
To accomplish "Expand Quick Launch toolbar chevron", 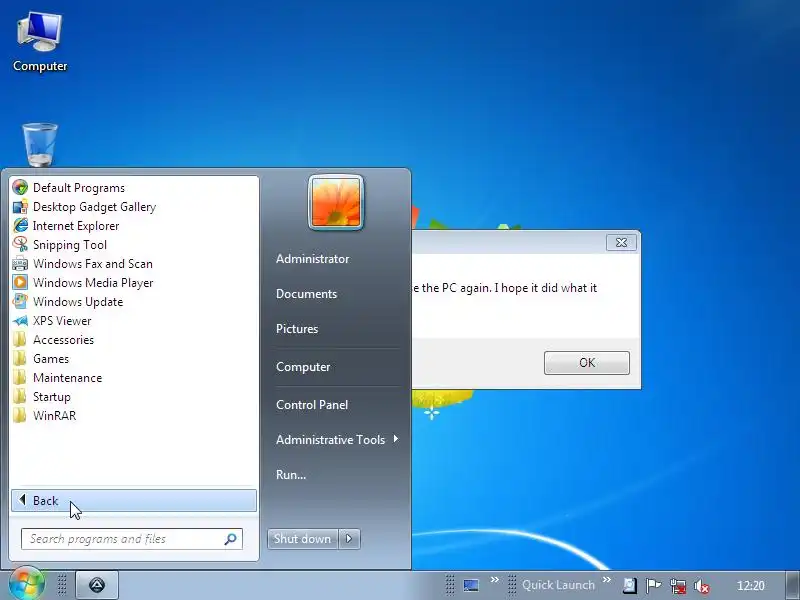I will (607, 580).
